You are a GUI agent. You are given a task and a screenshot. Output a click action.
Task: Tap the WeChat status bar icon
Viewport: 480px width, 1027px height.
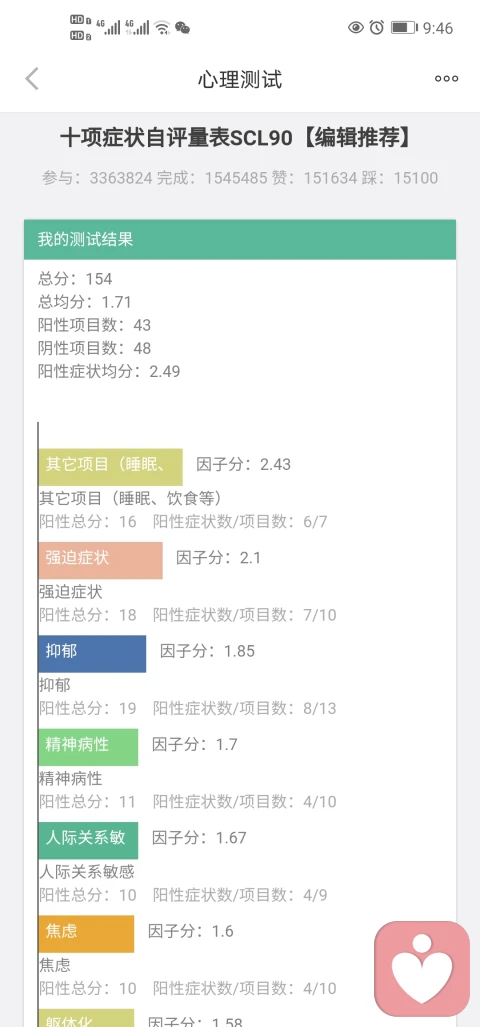[183, 28]
